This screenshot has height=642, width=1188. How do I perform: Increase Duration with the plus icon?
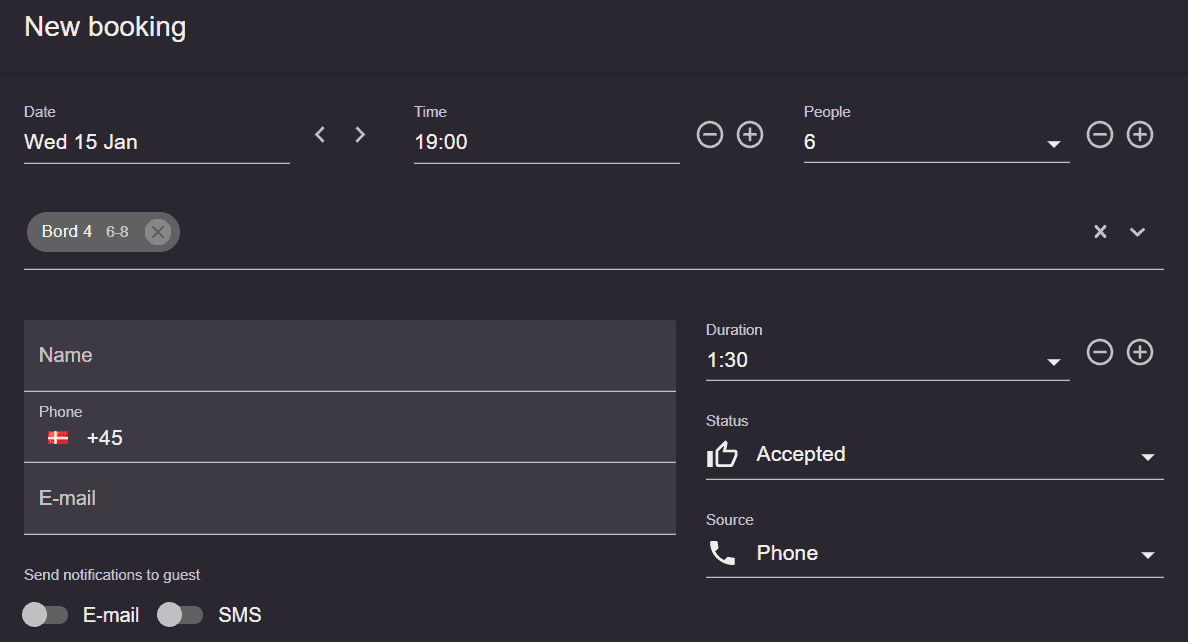click(x=1139, y=352)
